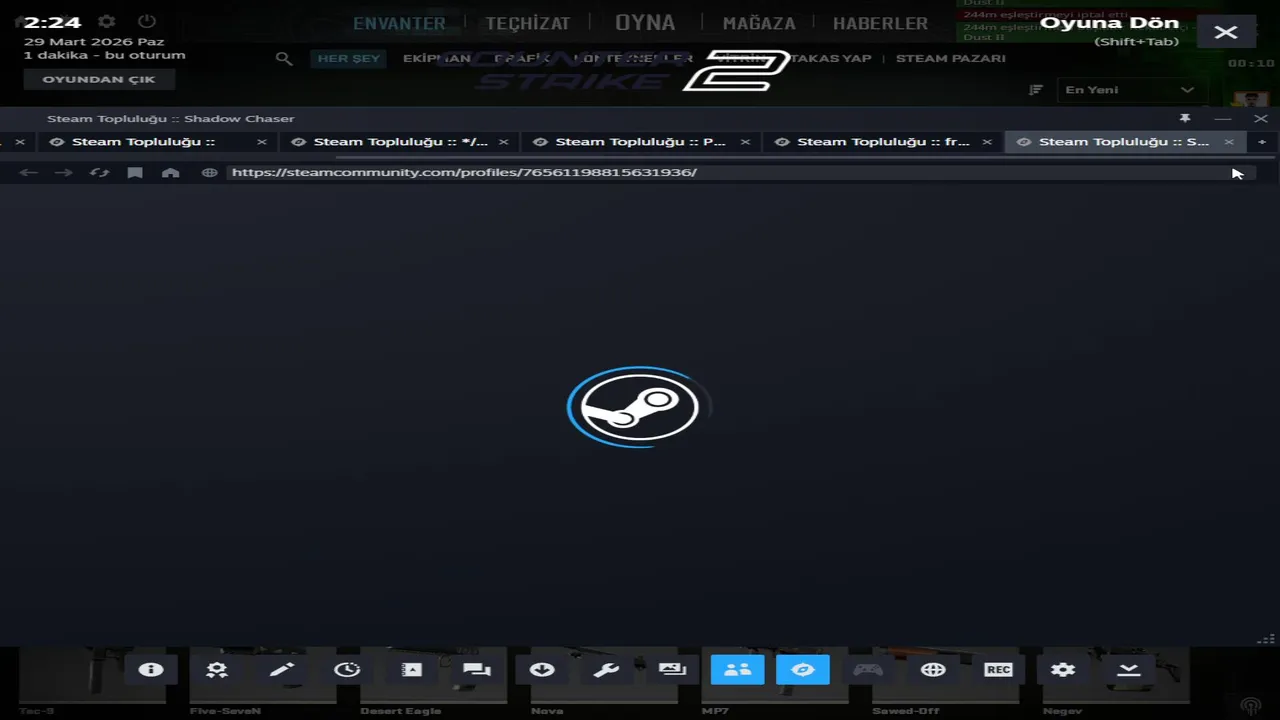Select the HER ŞEY inventory filter

349,59
